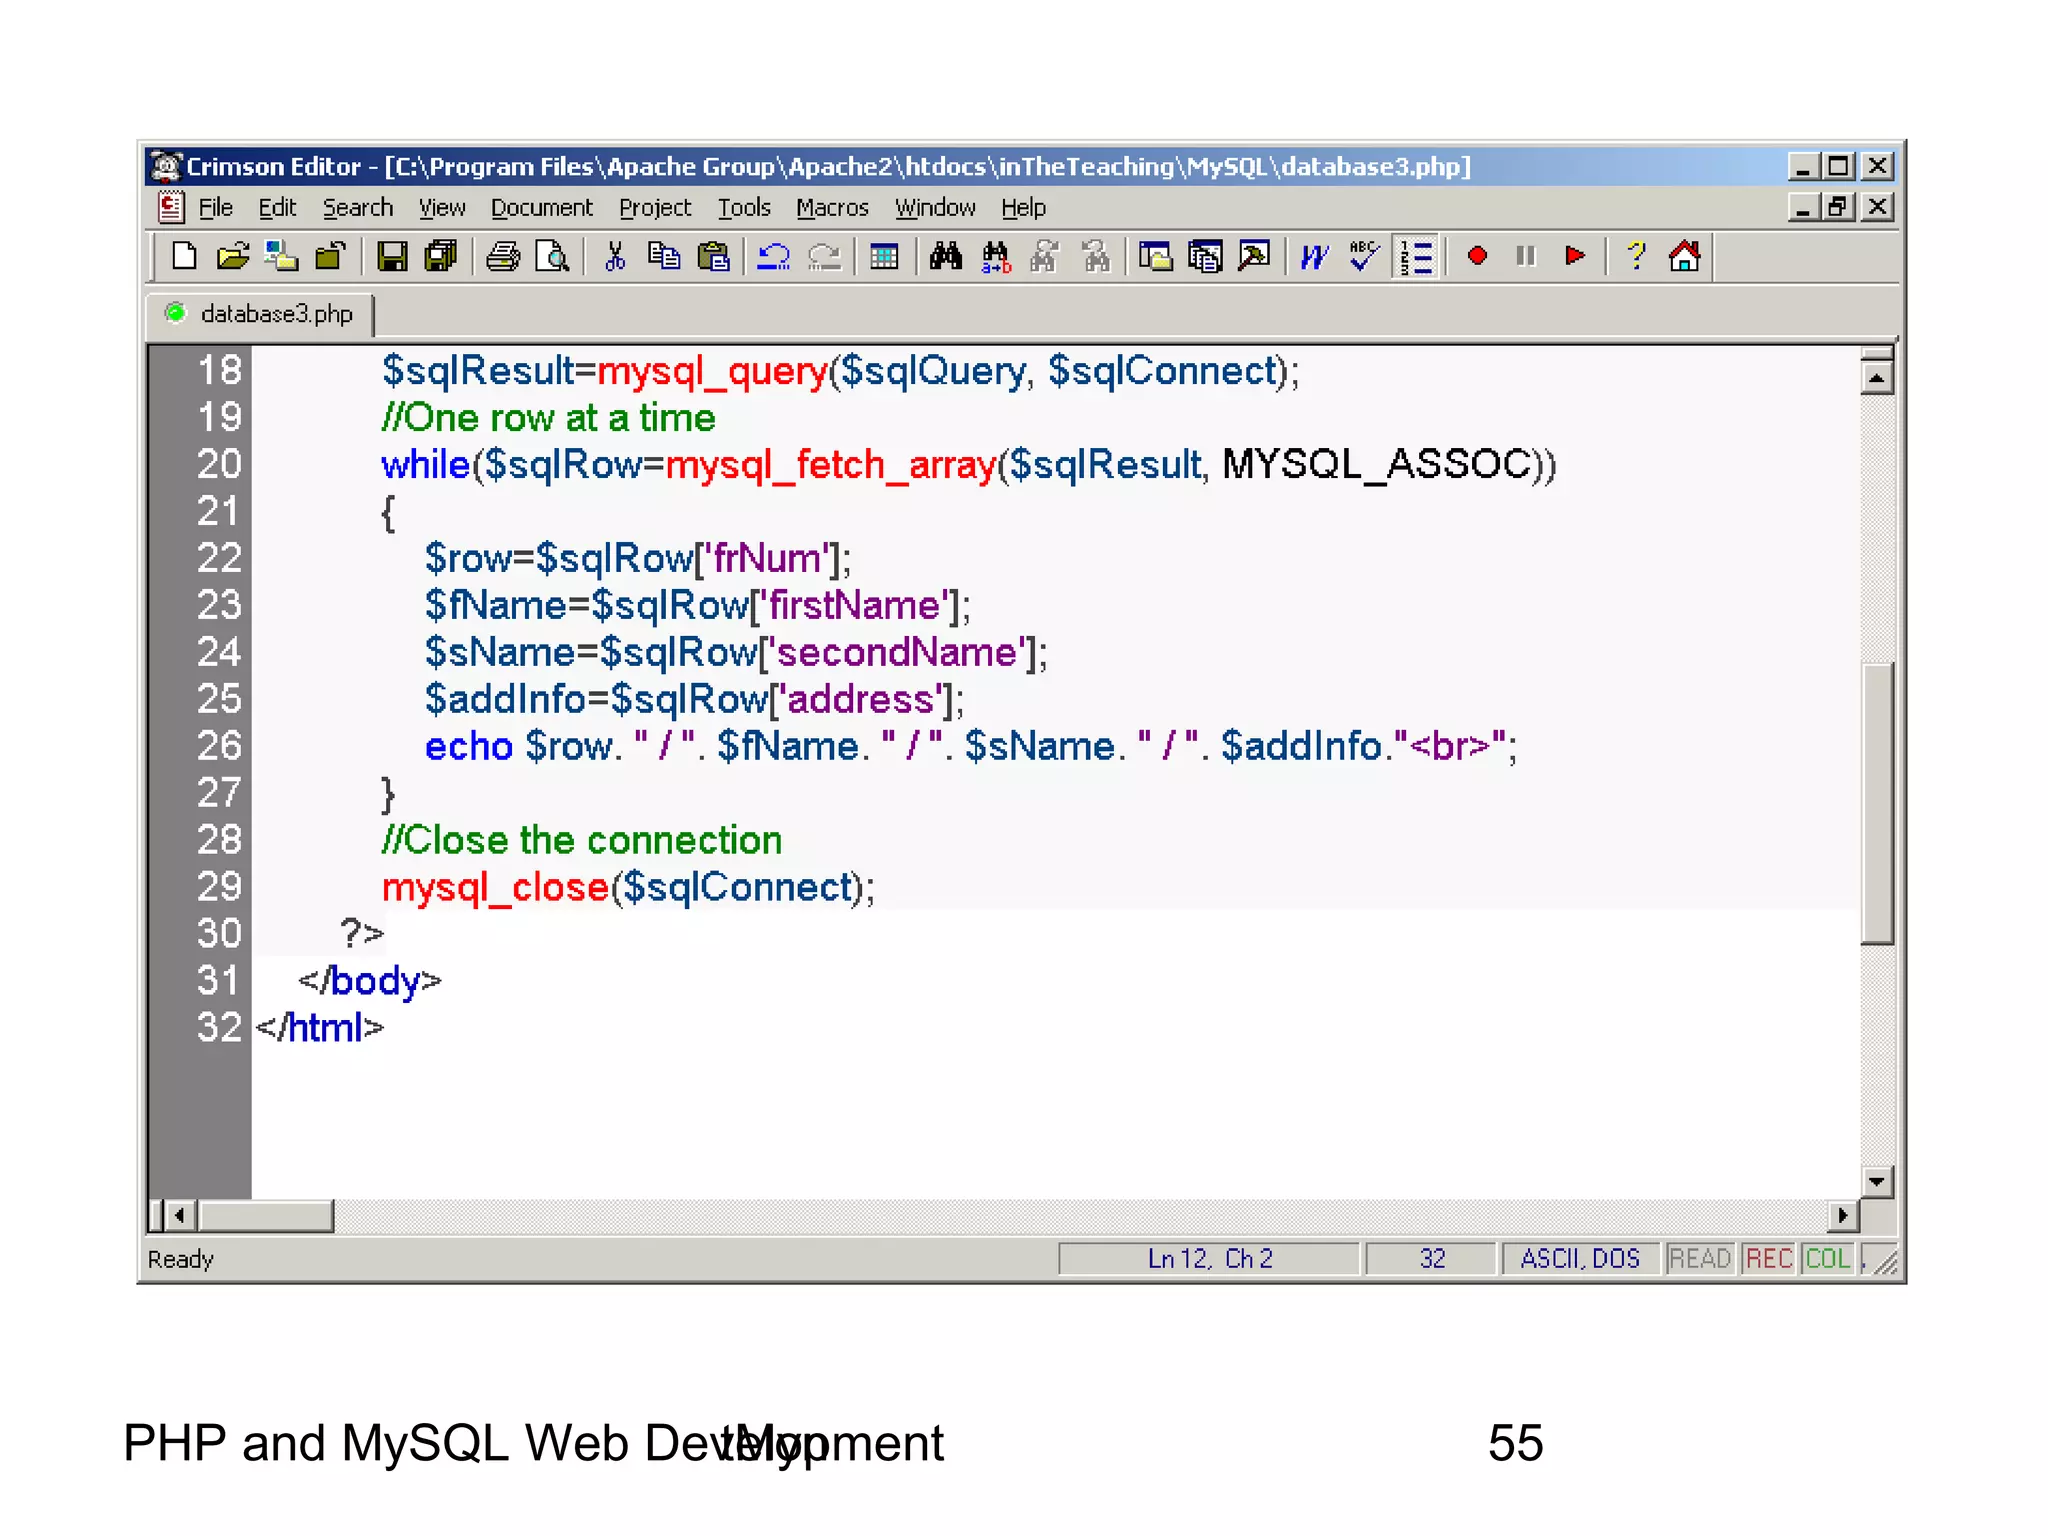The image size is (2048, 1536).
Task: Open the Window menu
Action: (x=934, y=208)
